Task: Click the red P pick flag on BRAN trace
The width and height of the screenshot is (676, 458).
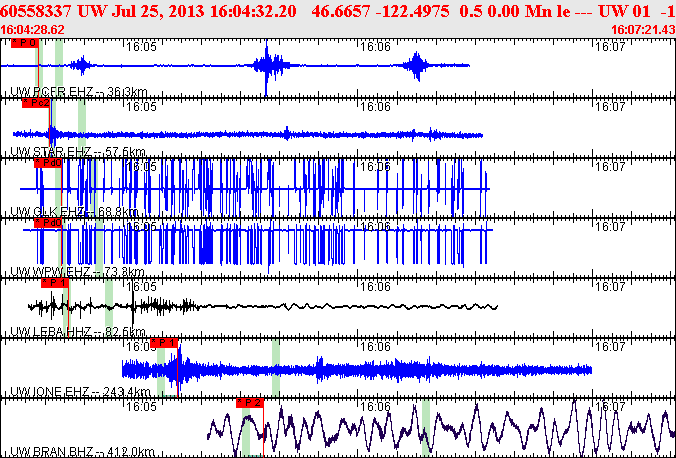Action: pyautogui.click(x=250, y=403)
